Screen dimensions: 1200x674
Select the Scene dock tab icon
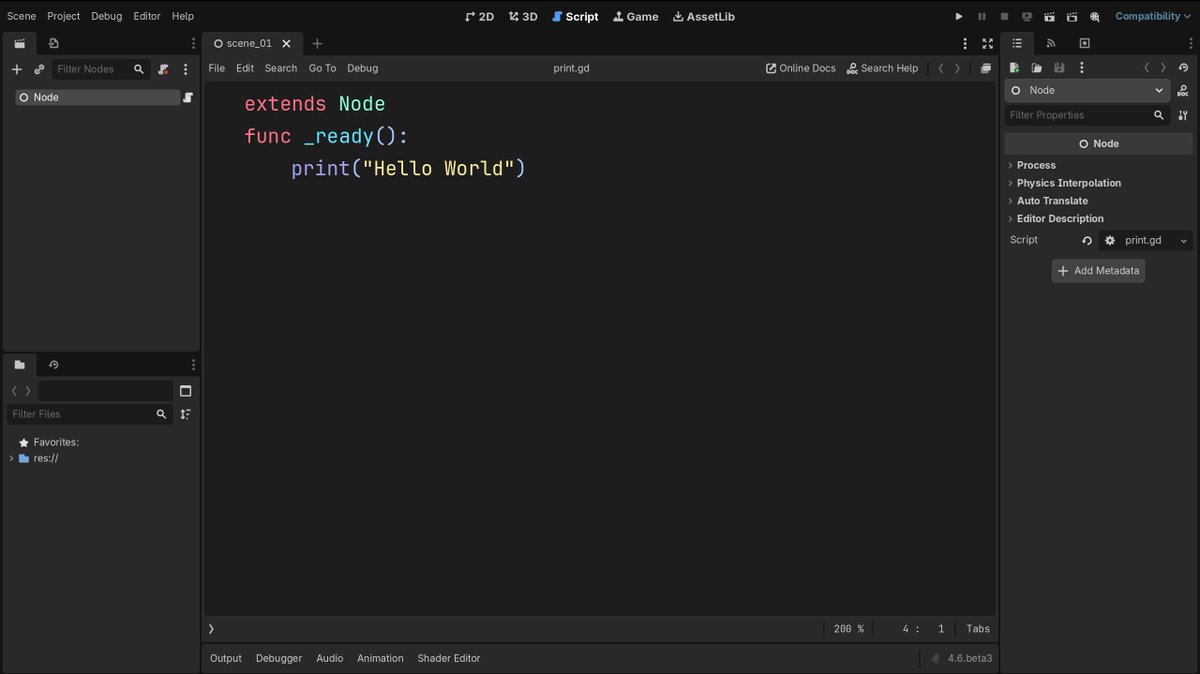(x=19, y=43)
